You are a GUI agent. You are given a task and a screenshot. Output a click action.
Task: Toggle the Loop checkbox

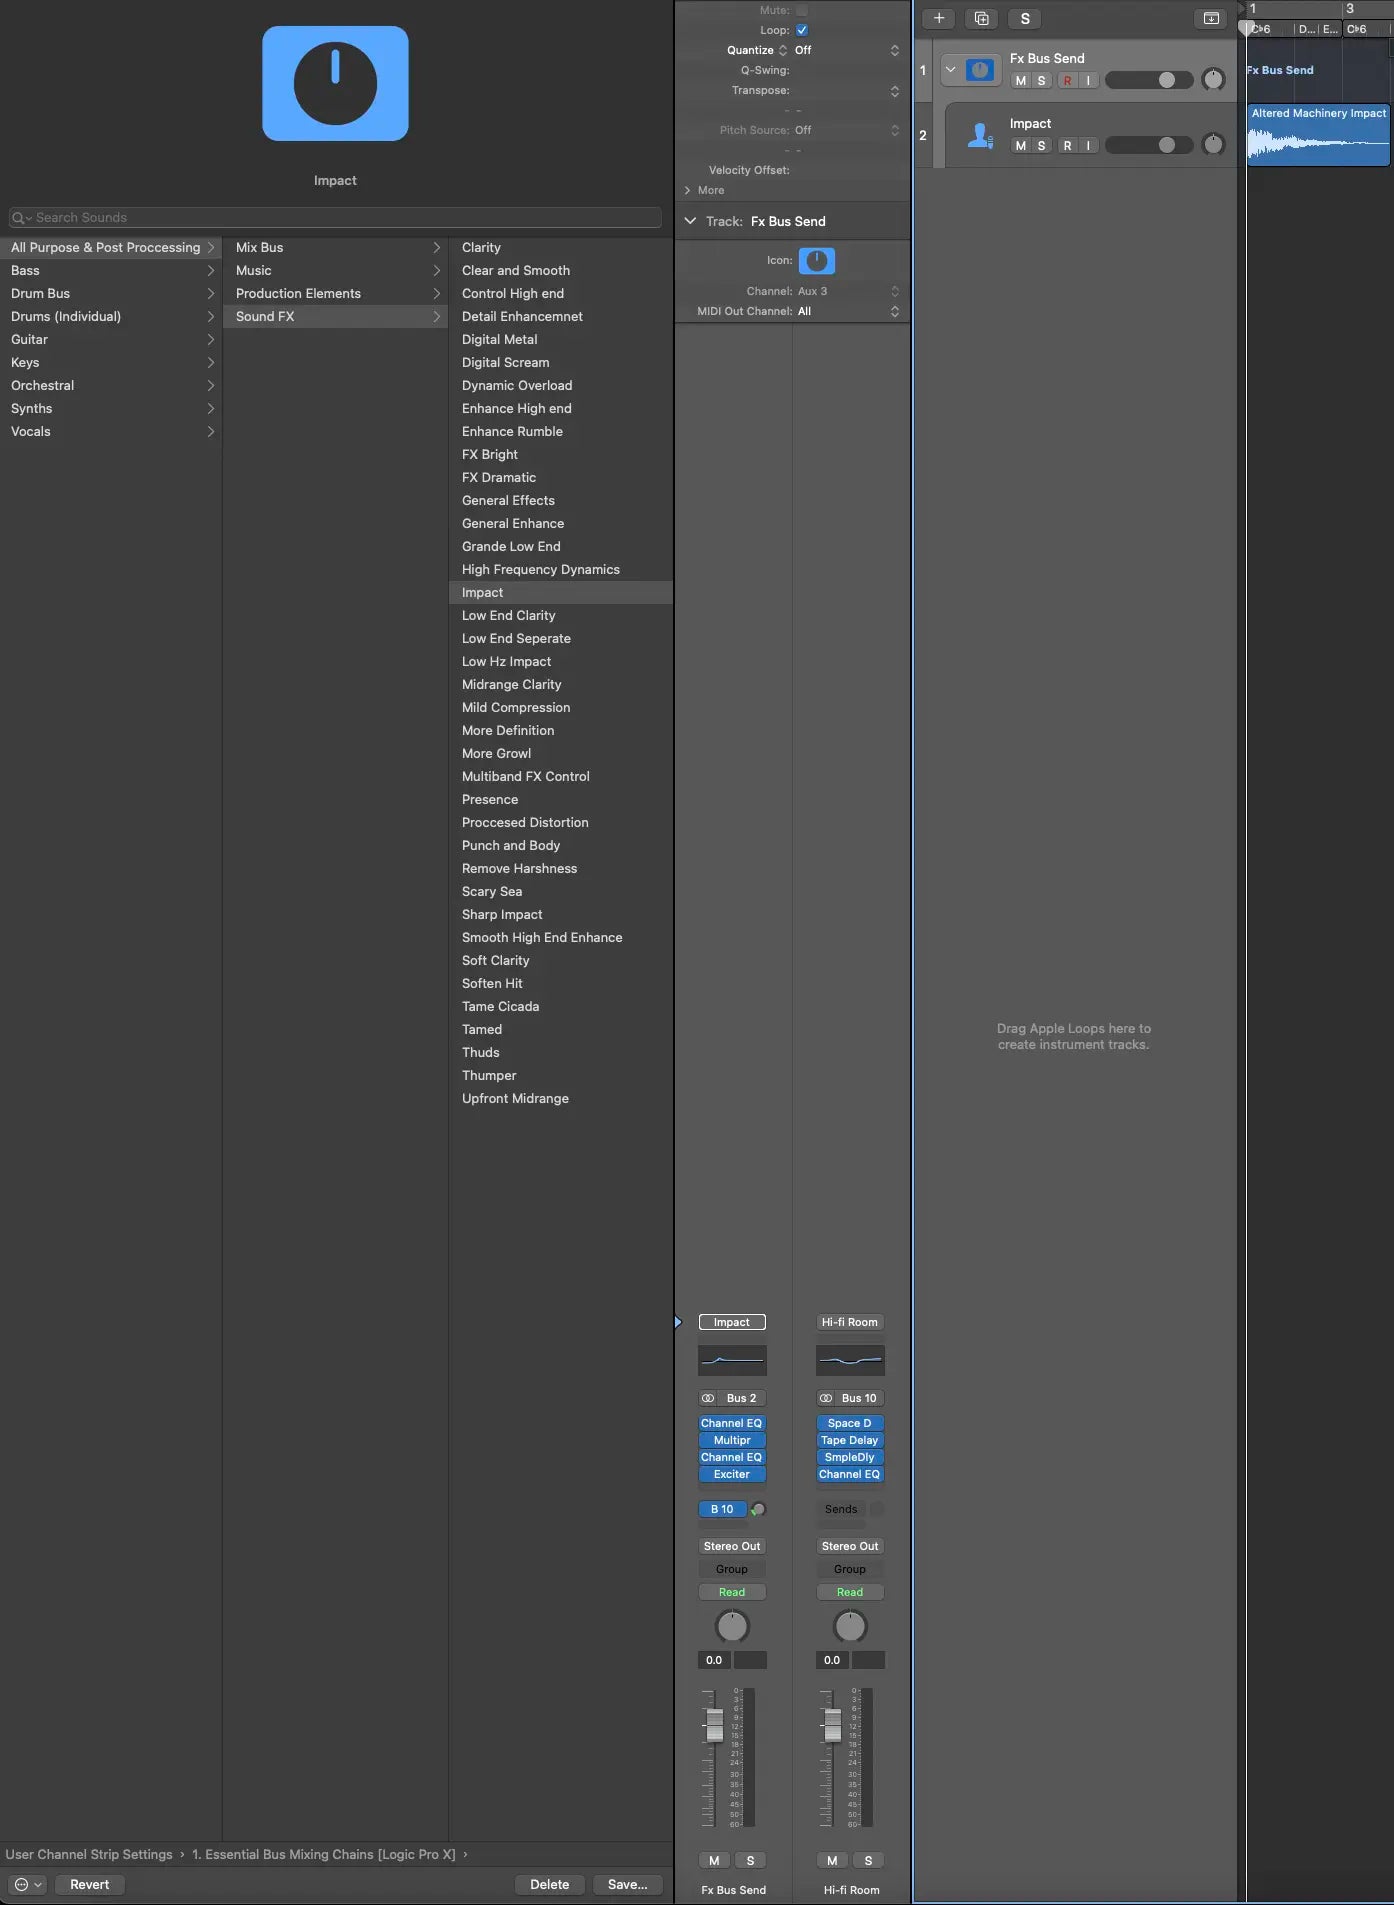click(802, 30)
